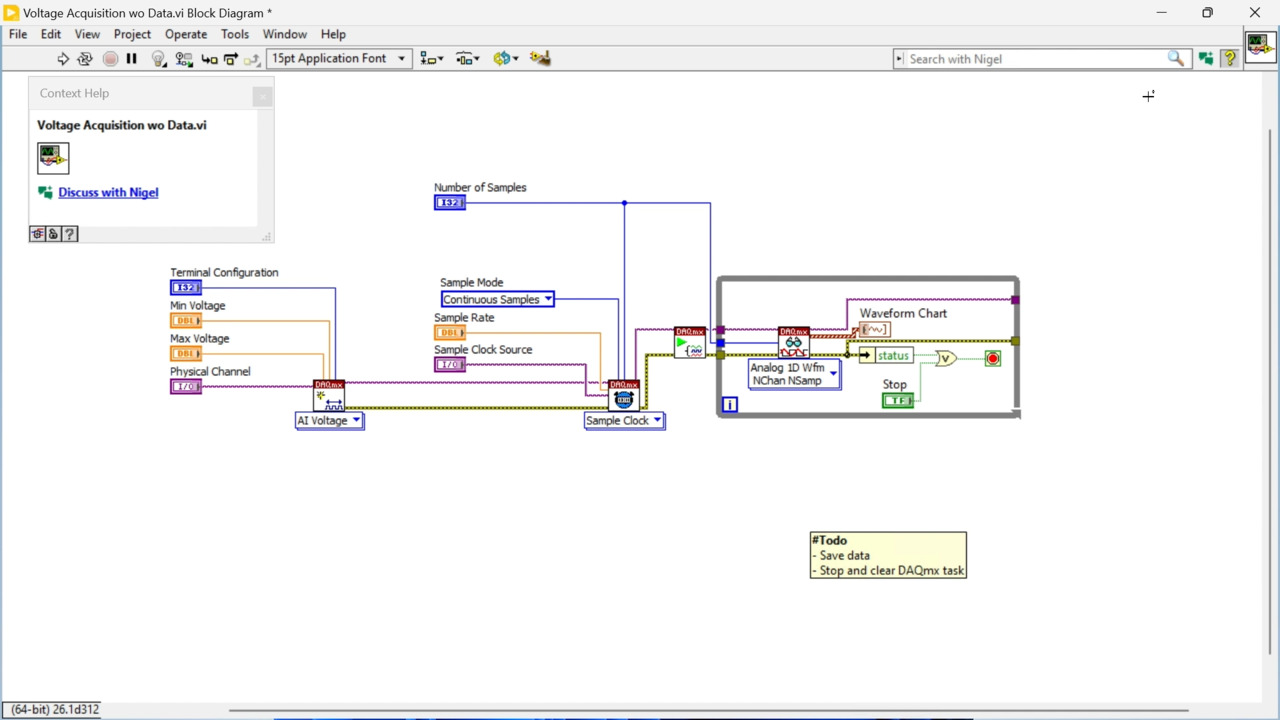The width and height of the screenshot is (1280, 720).
Task: Toggle Retain Wire Values button
Action: click(183, 59)
